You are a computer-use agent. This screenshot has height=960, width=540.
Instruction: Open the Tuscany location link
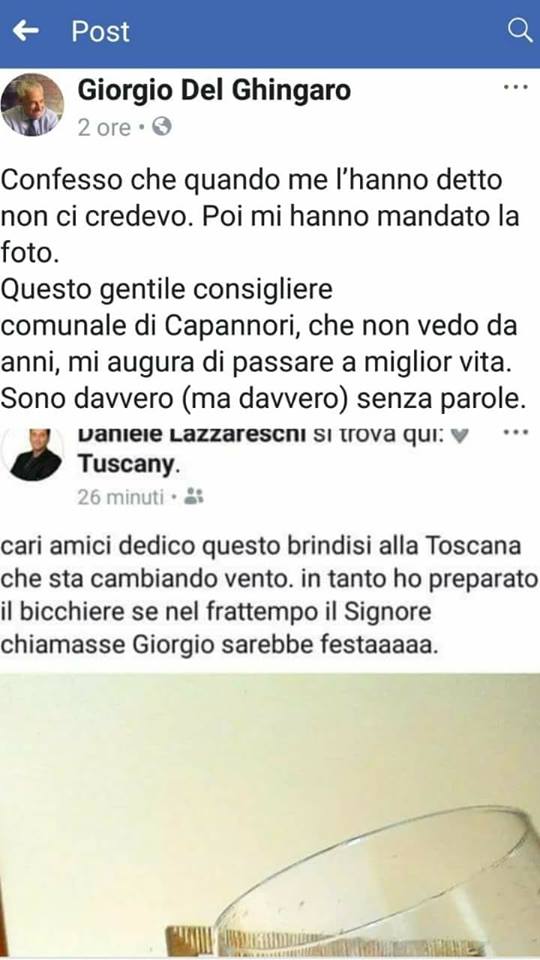tap(126, 465)
